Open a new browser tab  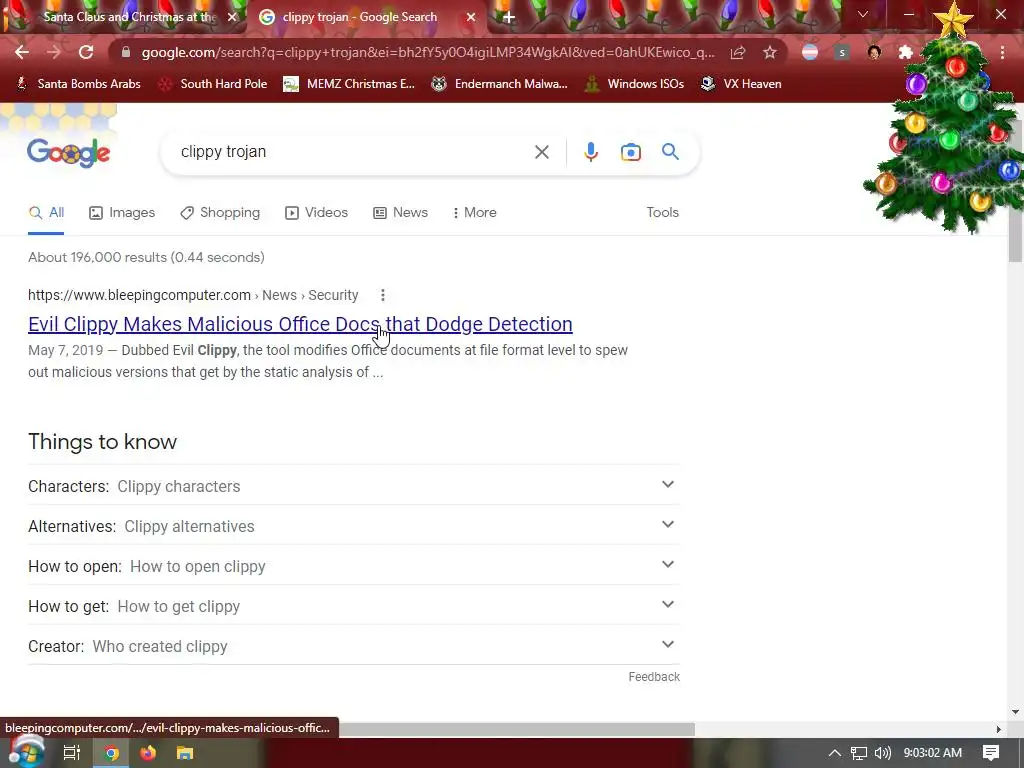pyautogui.click(x=509, y=18)
